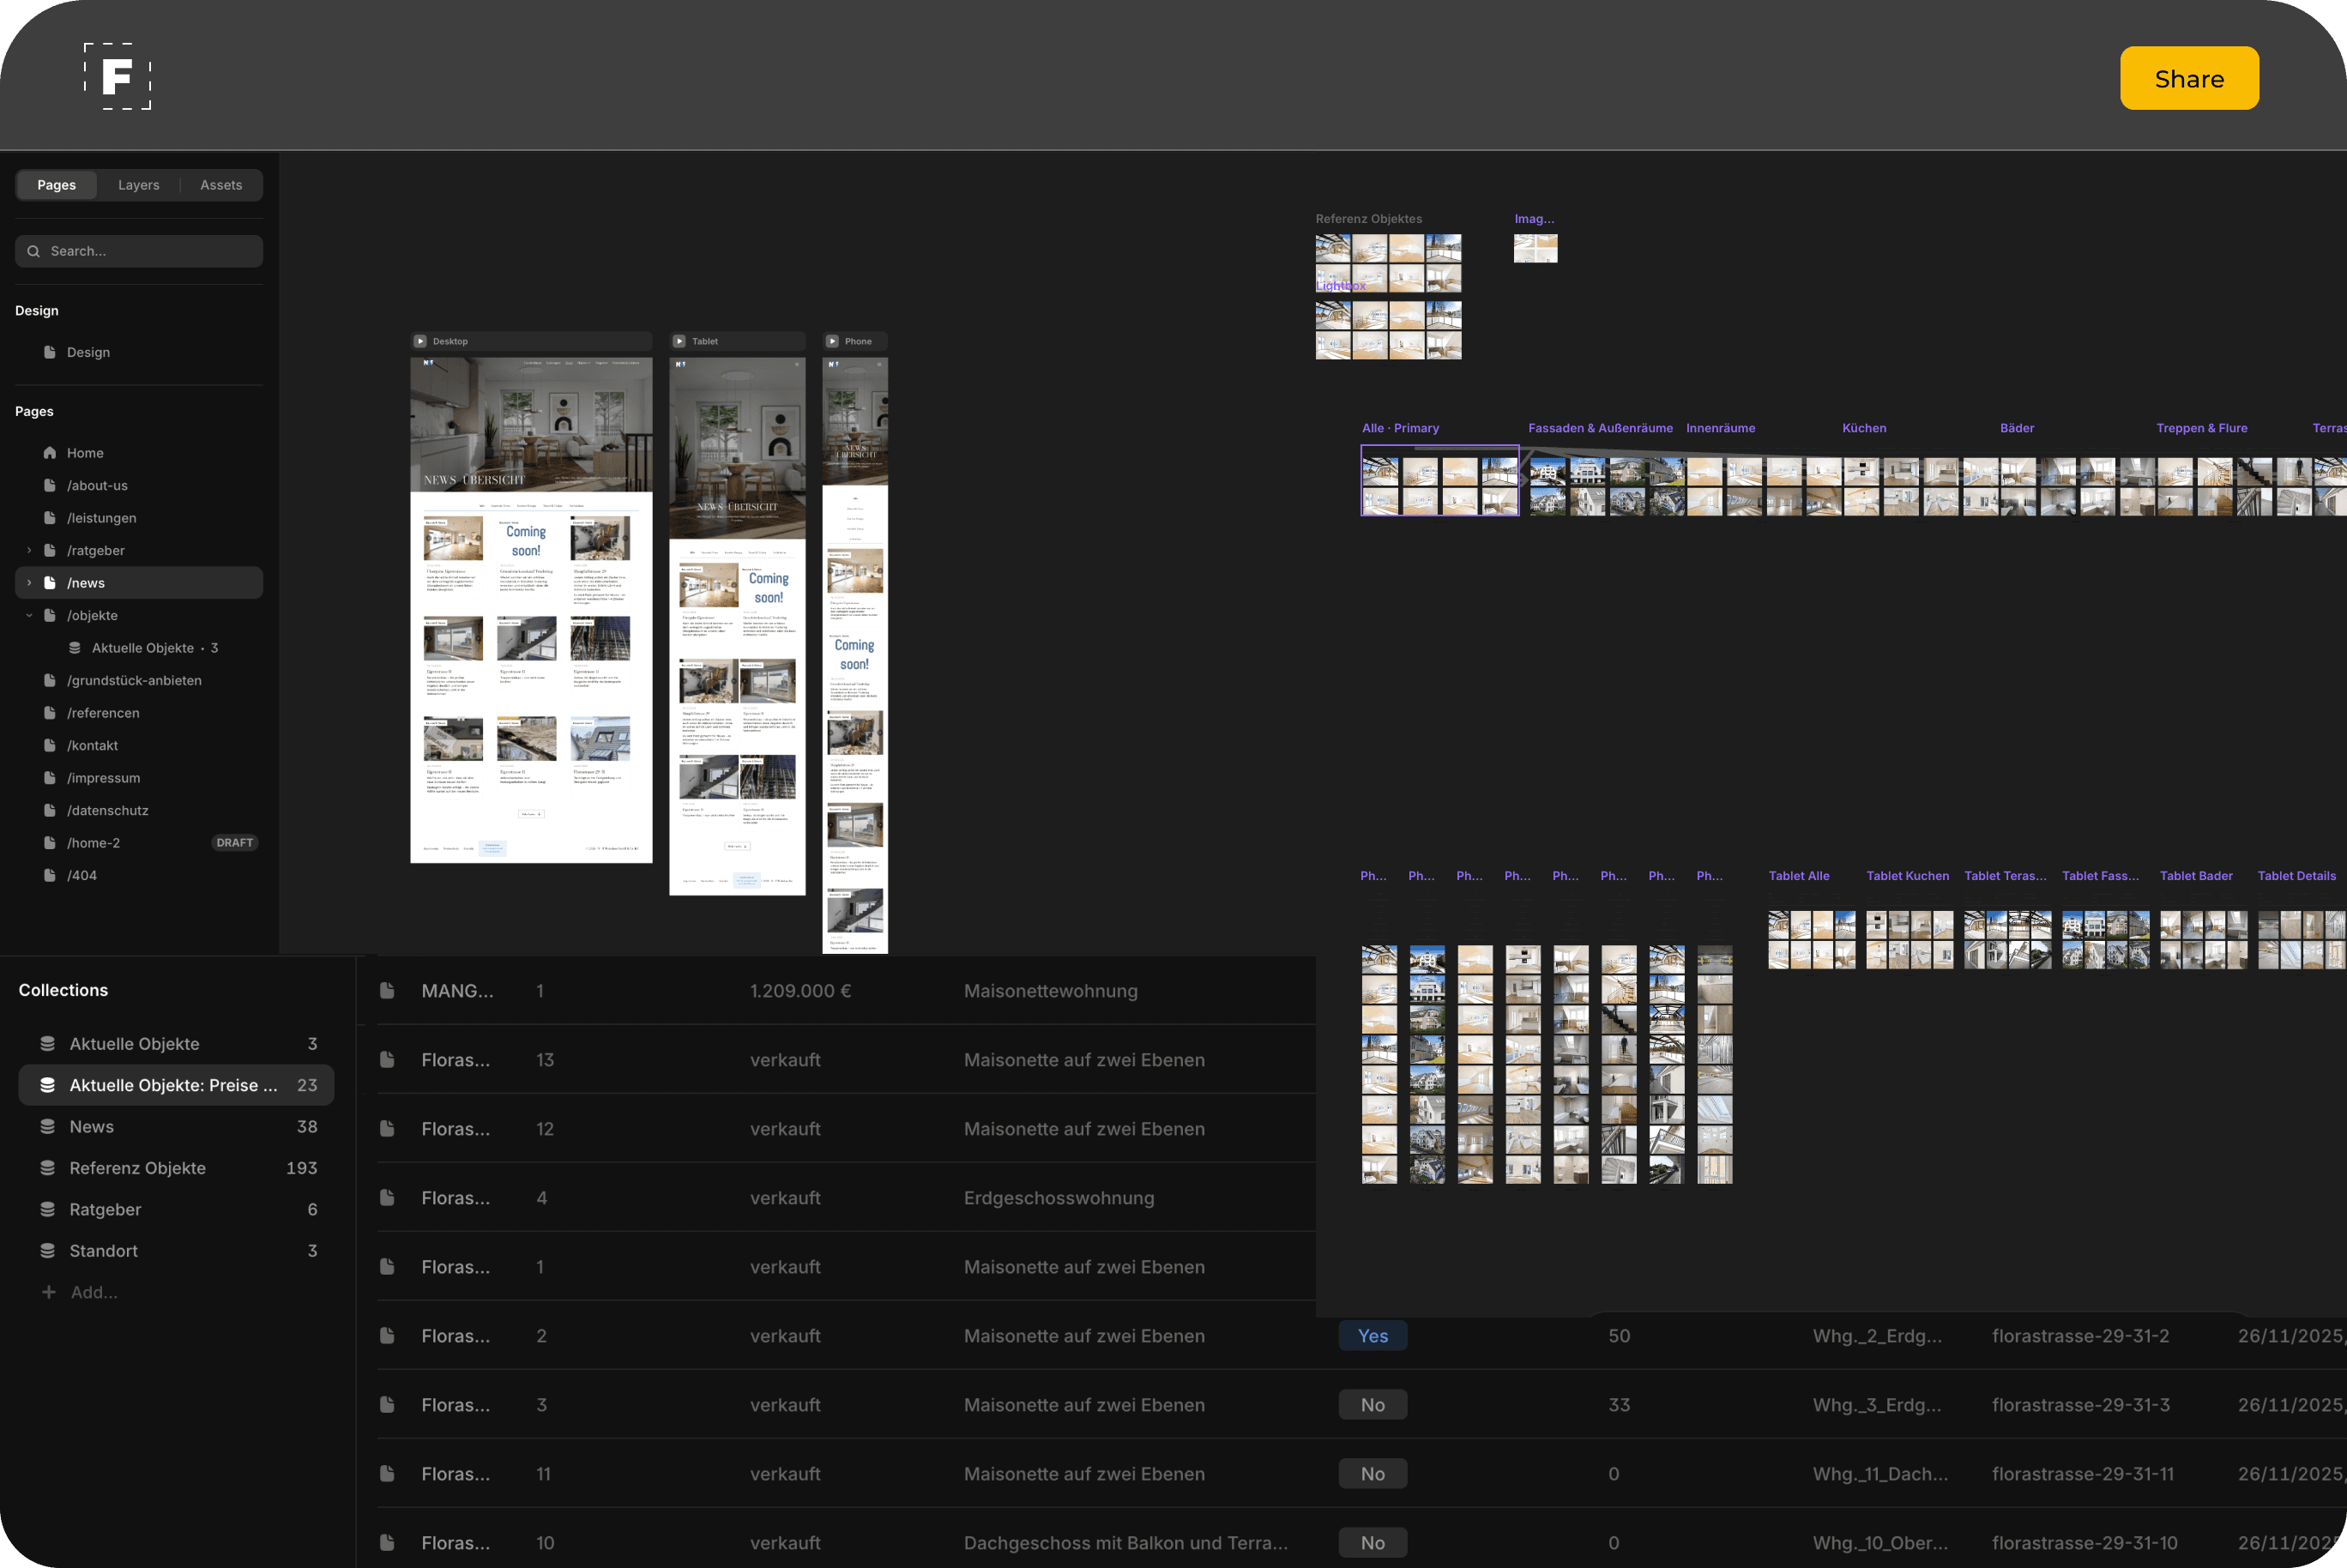This screenshot has width=2347, height=1568.
Task: Click the play icon on Tablet frame
Action: pyautogui.click(x=680, y=341)
